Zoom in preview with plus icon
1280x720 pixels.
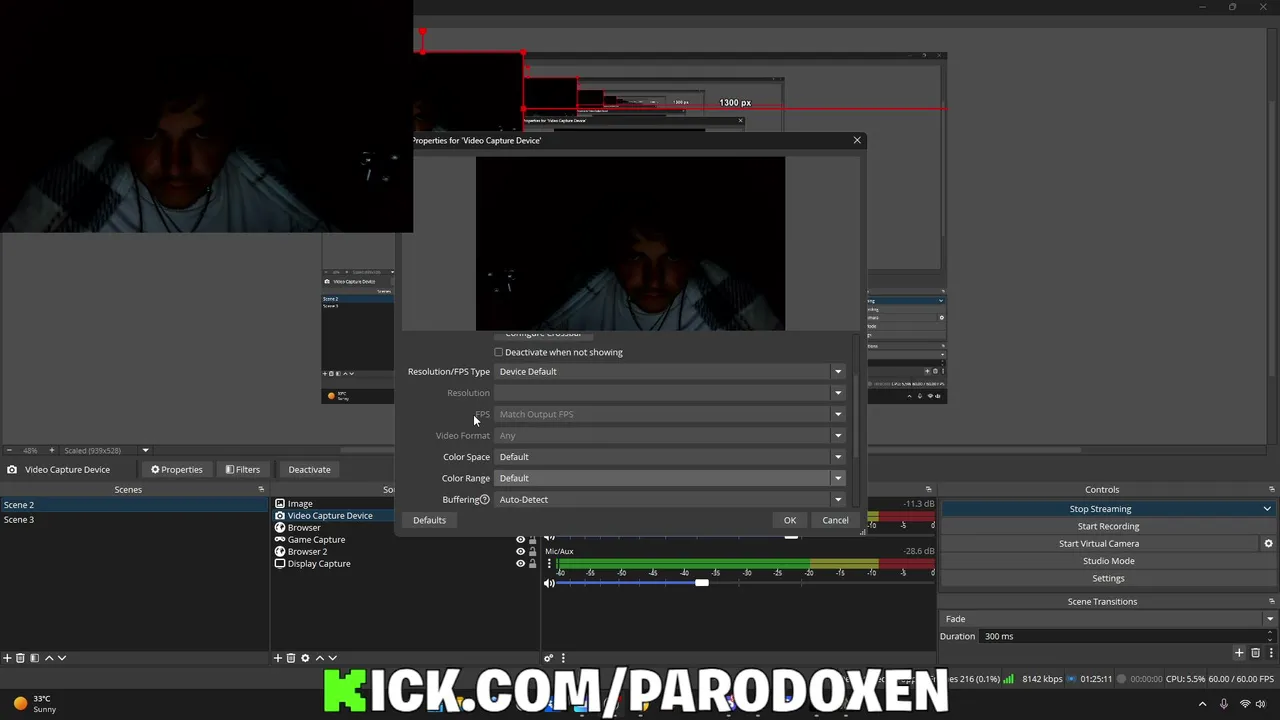click(52, 450)
